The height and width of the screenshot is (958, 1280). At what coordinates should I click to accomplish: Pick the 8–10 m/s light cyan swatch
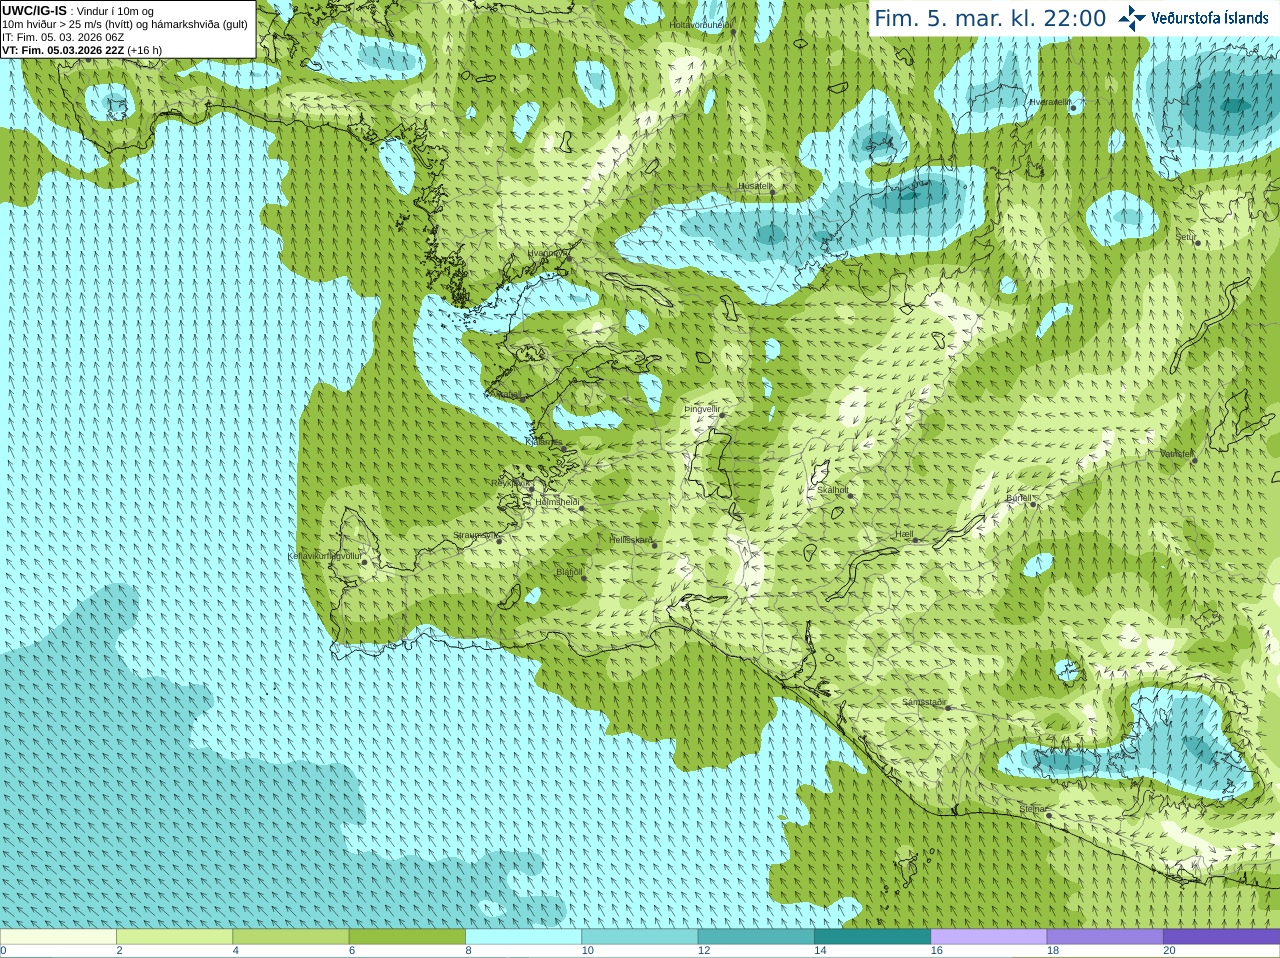[523, 937]
